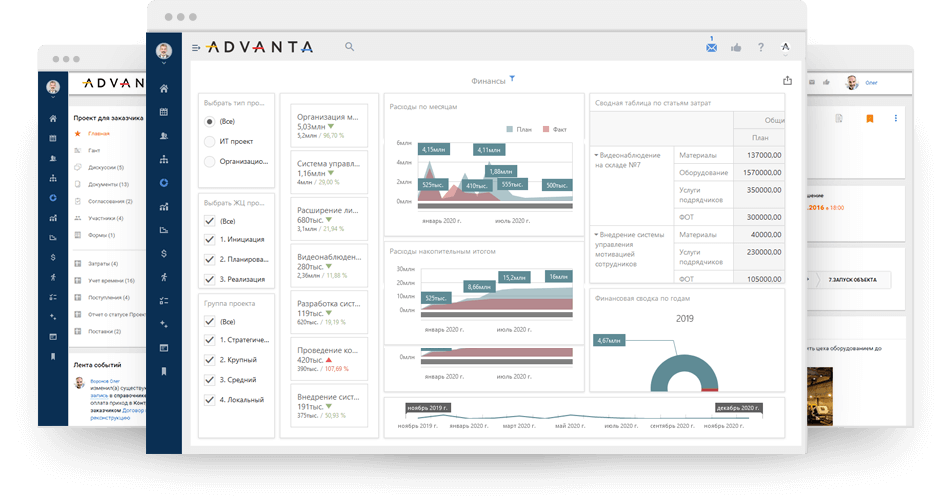This screenshot has height=499, width=949.
Task: Open Дискуссии (5) in the left window
Action: coord(106,167)
